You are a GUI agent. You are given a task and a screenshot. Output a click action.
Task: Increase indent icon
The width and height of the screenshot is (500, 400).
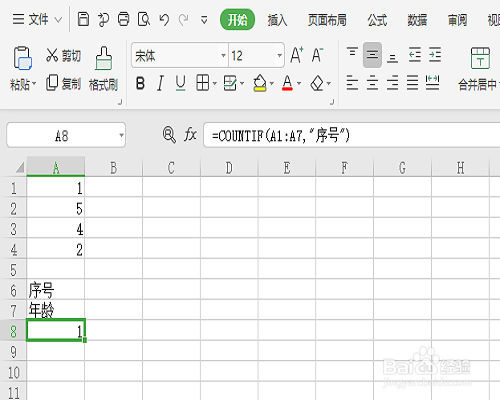tap(435, 55)
